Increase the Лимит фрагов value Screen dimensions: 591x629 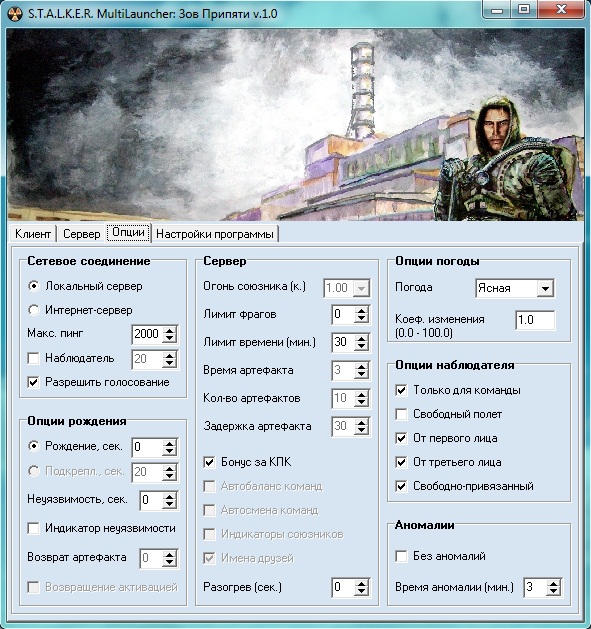361,310
